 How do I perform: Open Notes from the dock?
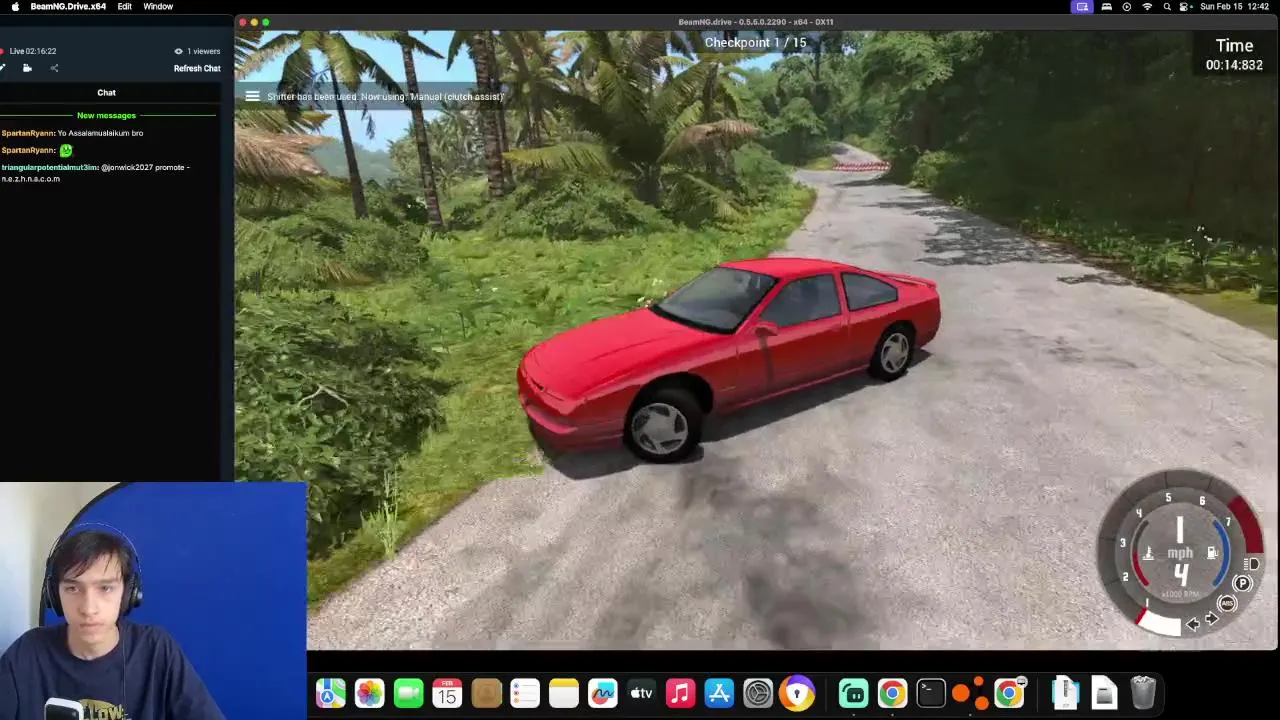564,693
